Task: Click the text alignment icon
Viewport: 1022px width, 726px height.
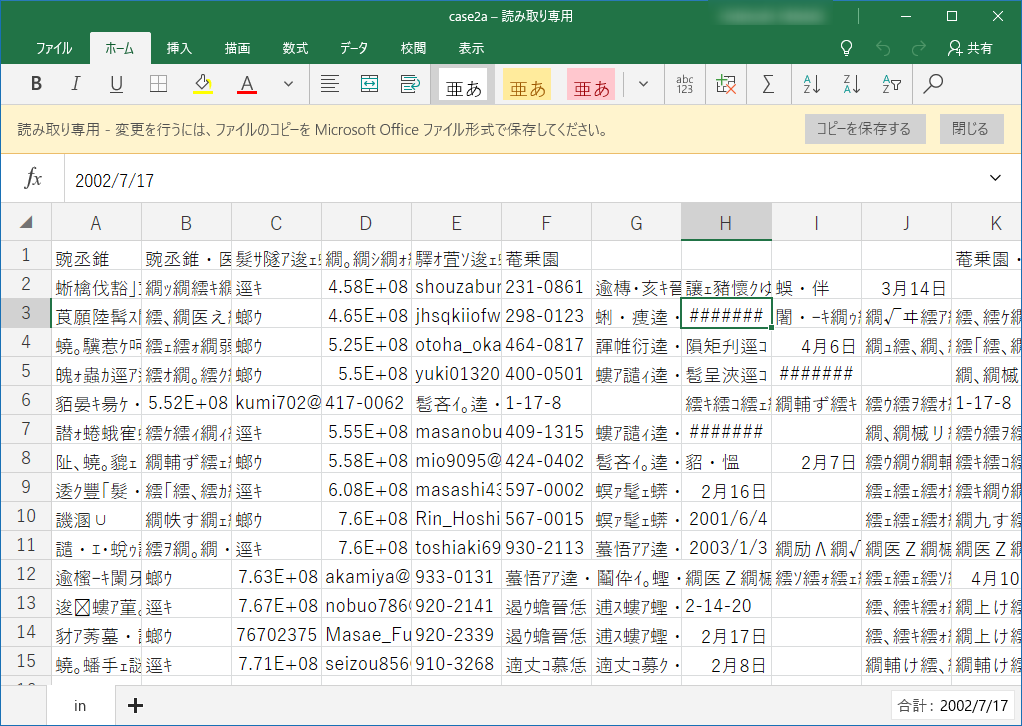Action: pos(330,84)
